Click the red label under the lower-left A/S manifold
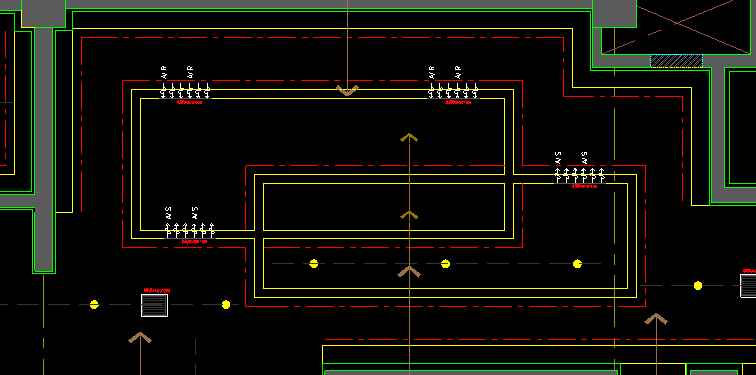 (194, 241)
